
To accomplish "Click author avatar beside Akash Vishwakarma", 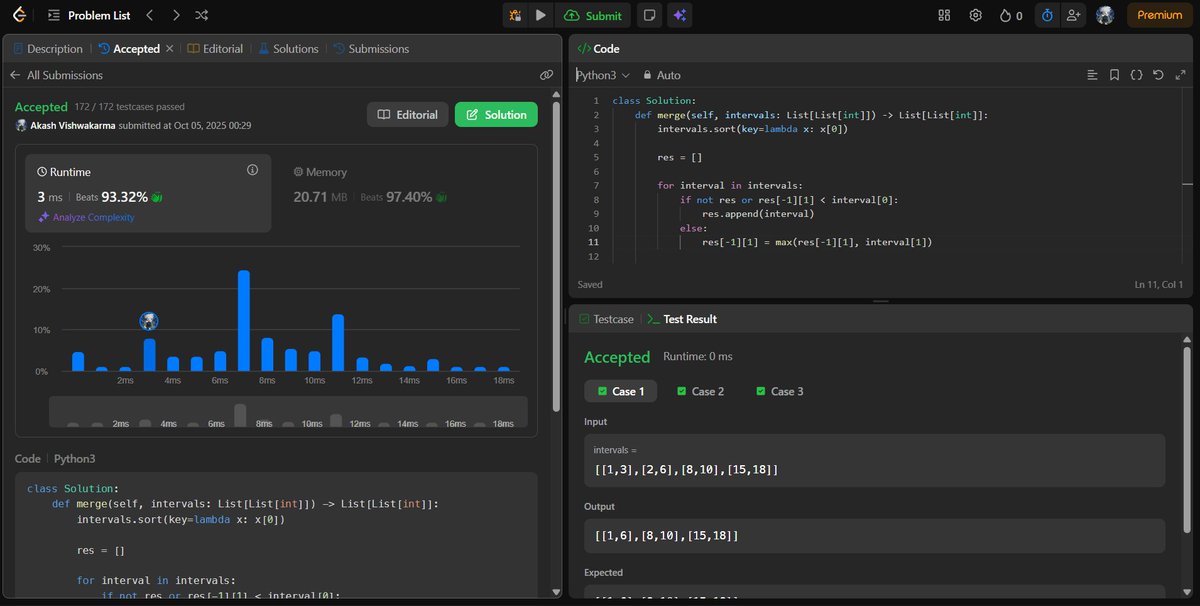I will click(21, 126).
